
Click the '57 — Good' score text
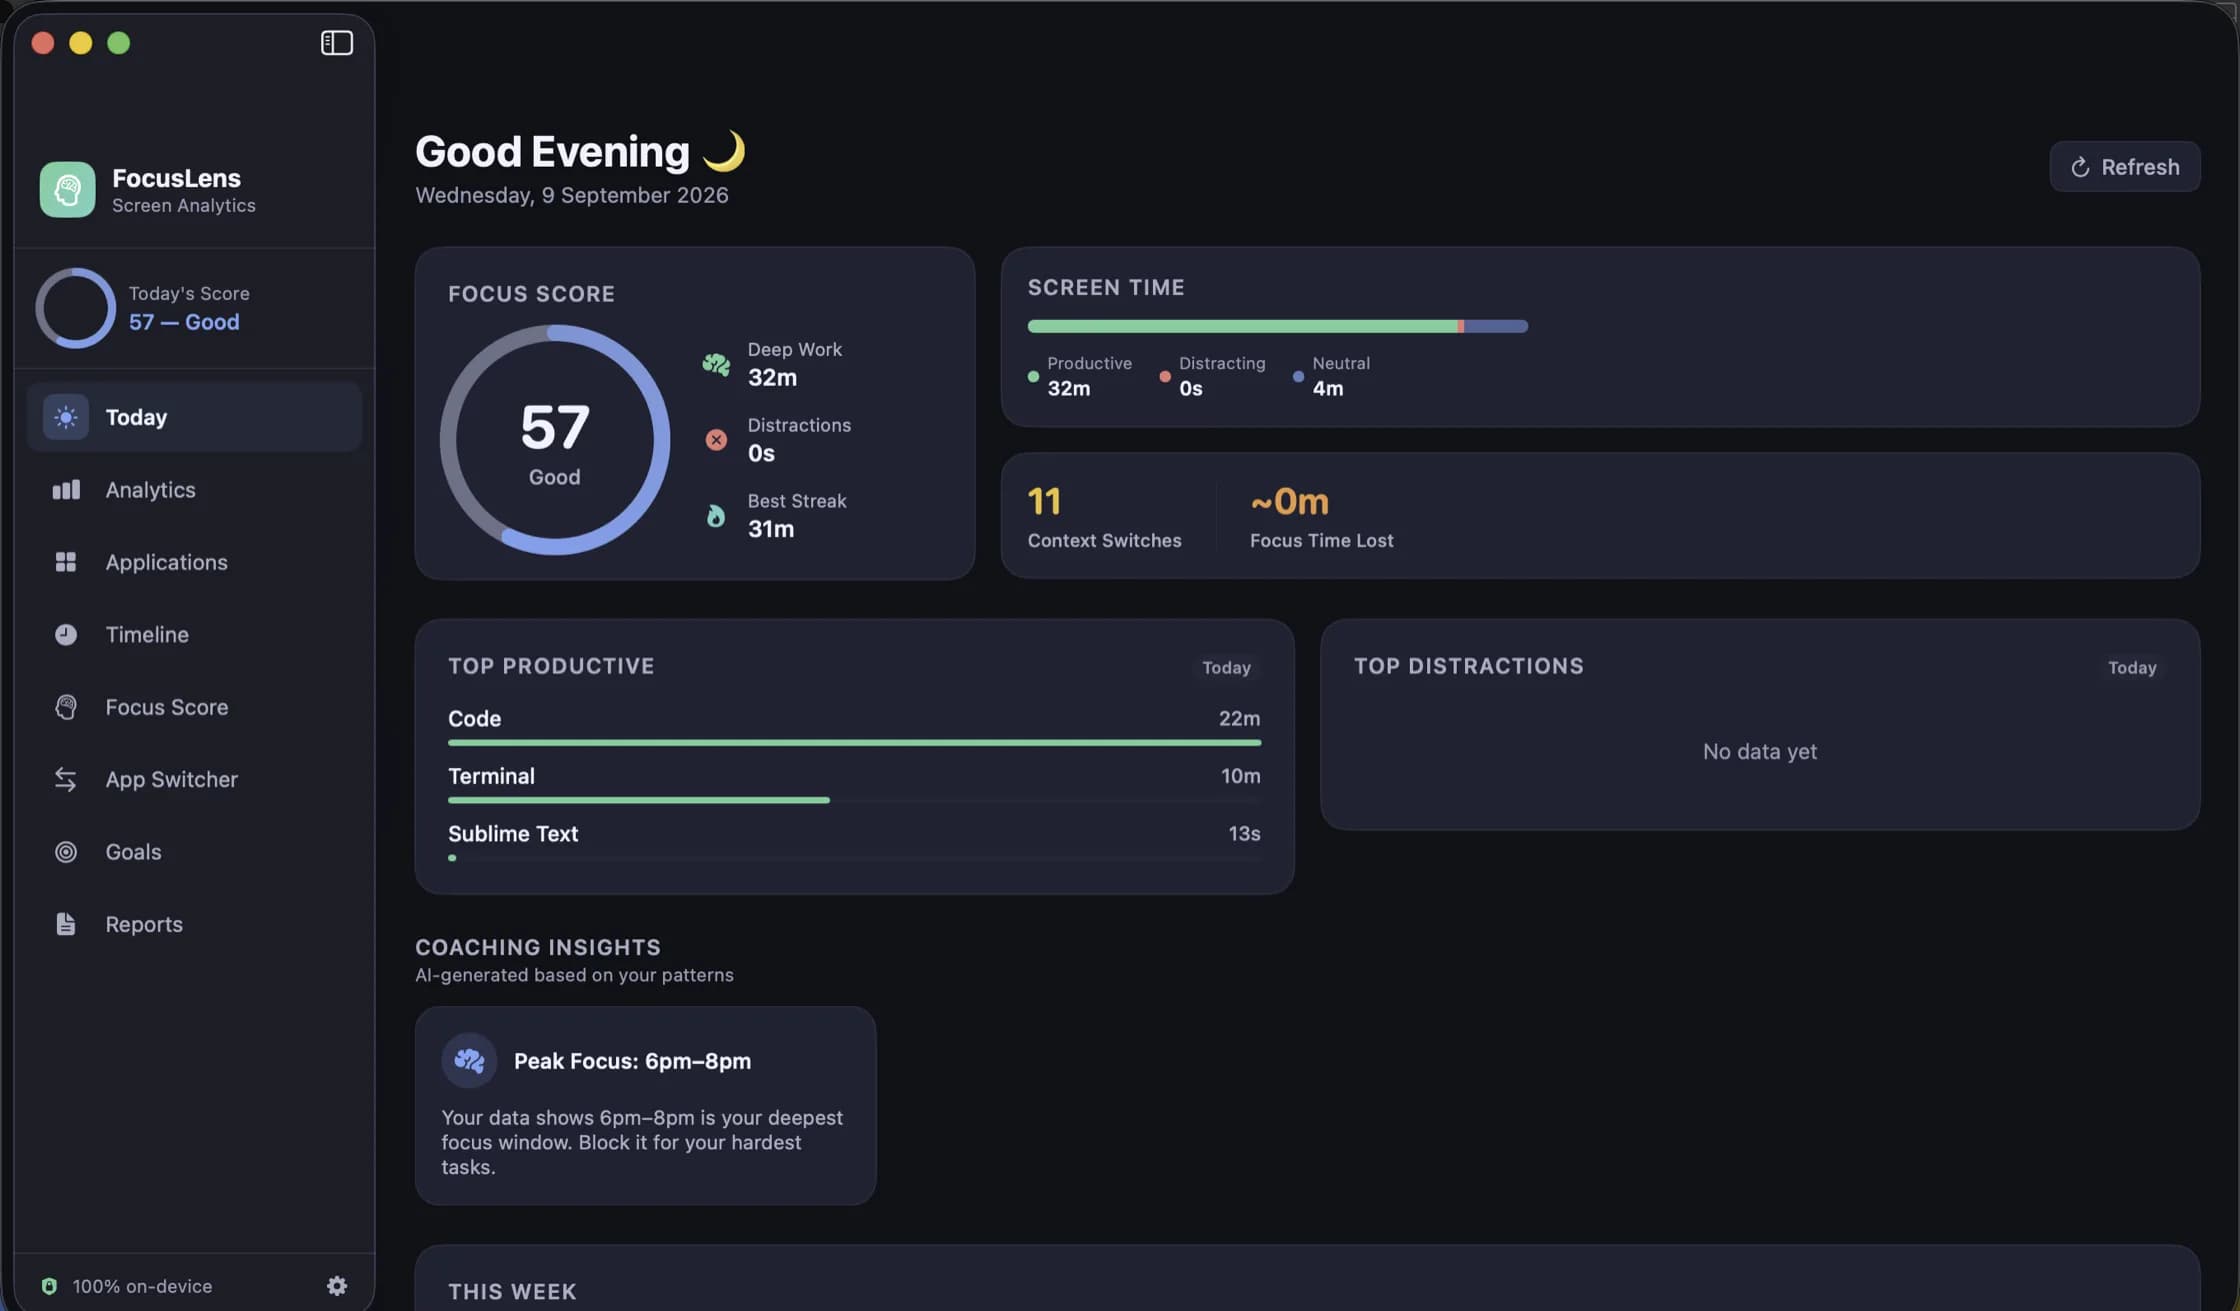pos(184,322)
